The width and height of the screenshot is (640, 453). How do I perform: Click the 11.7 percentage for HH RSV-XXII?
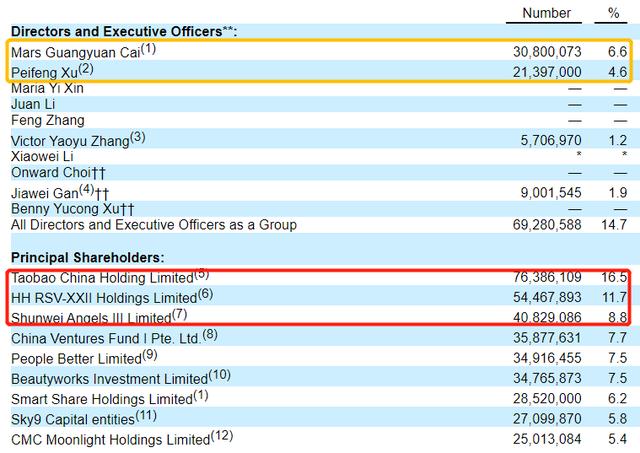614,298
